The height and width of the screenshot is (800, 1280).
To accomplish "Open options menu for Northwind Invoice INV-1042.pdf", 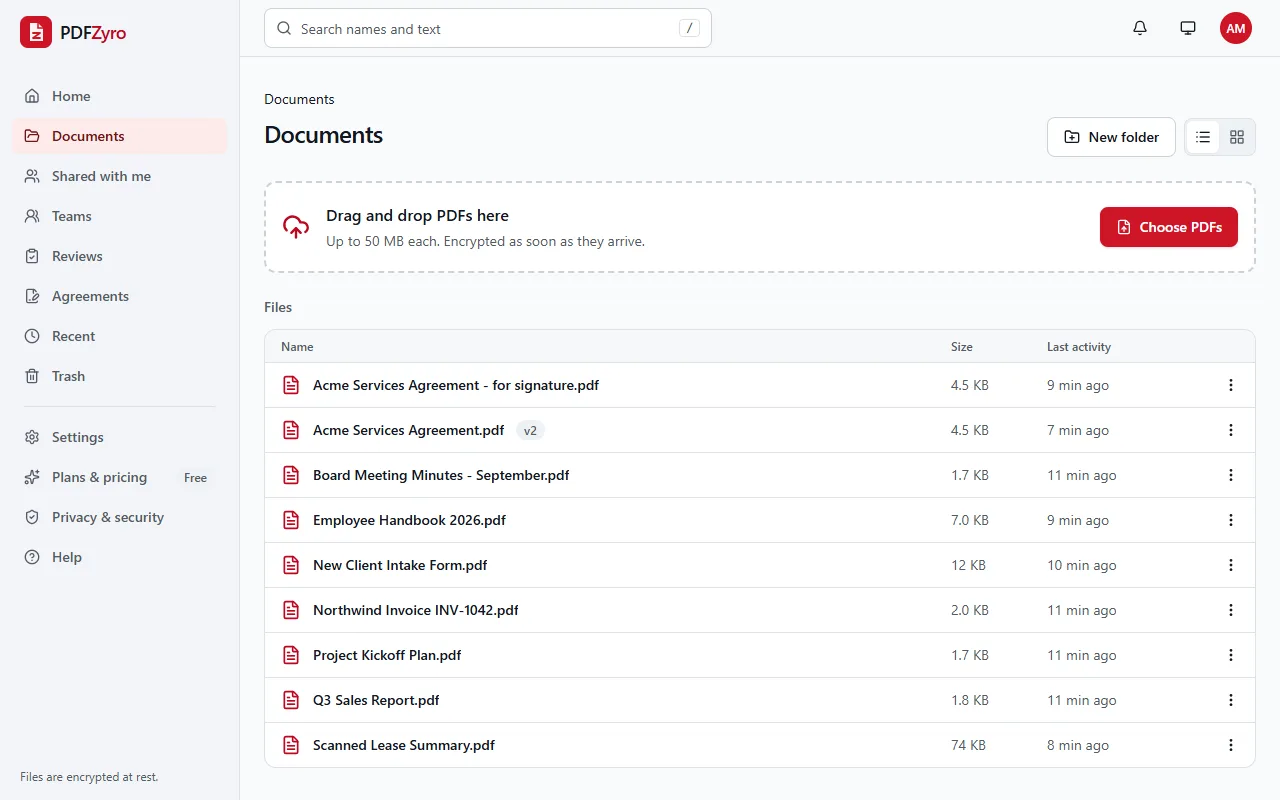I will 1231,610.
